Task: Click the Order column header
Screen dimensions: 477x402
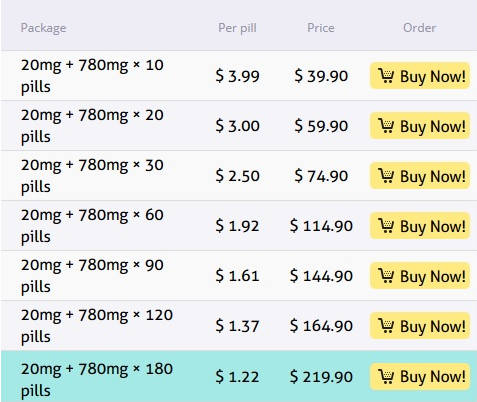Action: (x=419, y=28)
